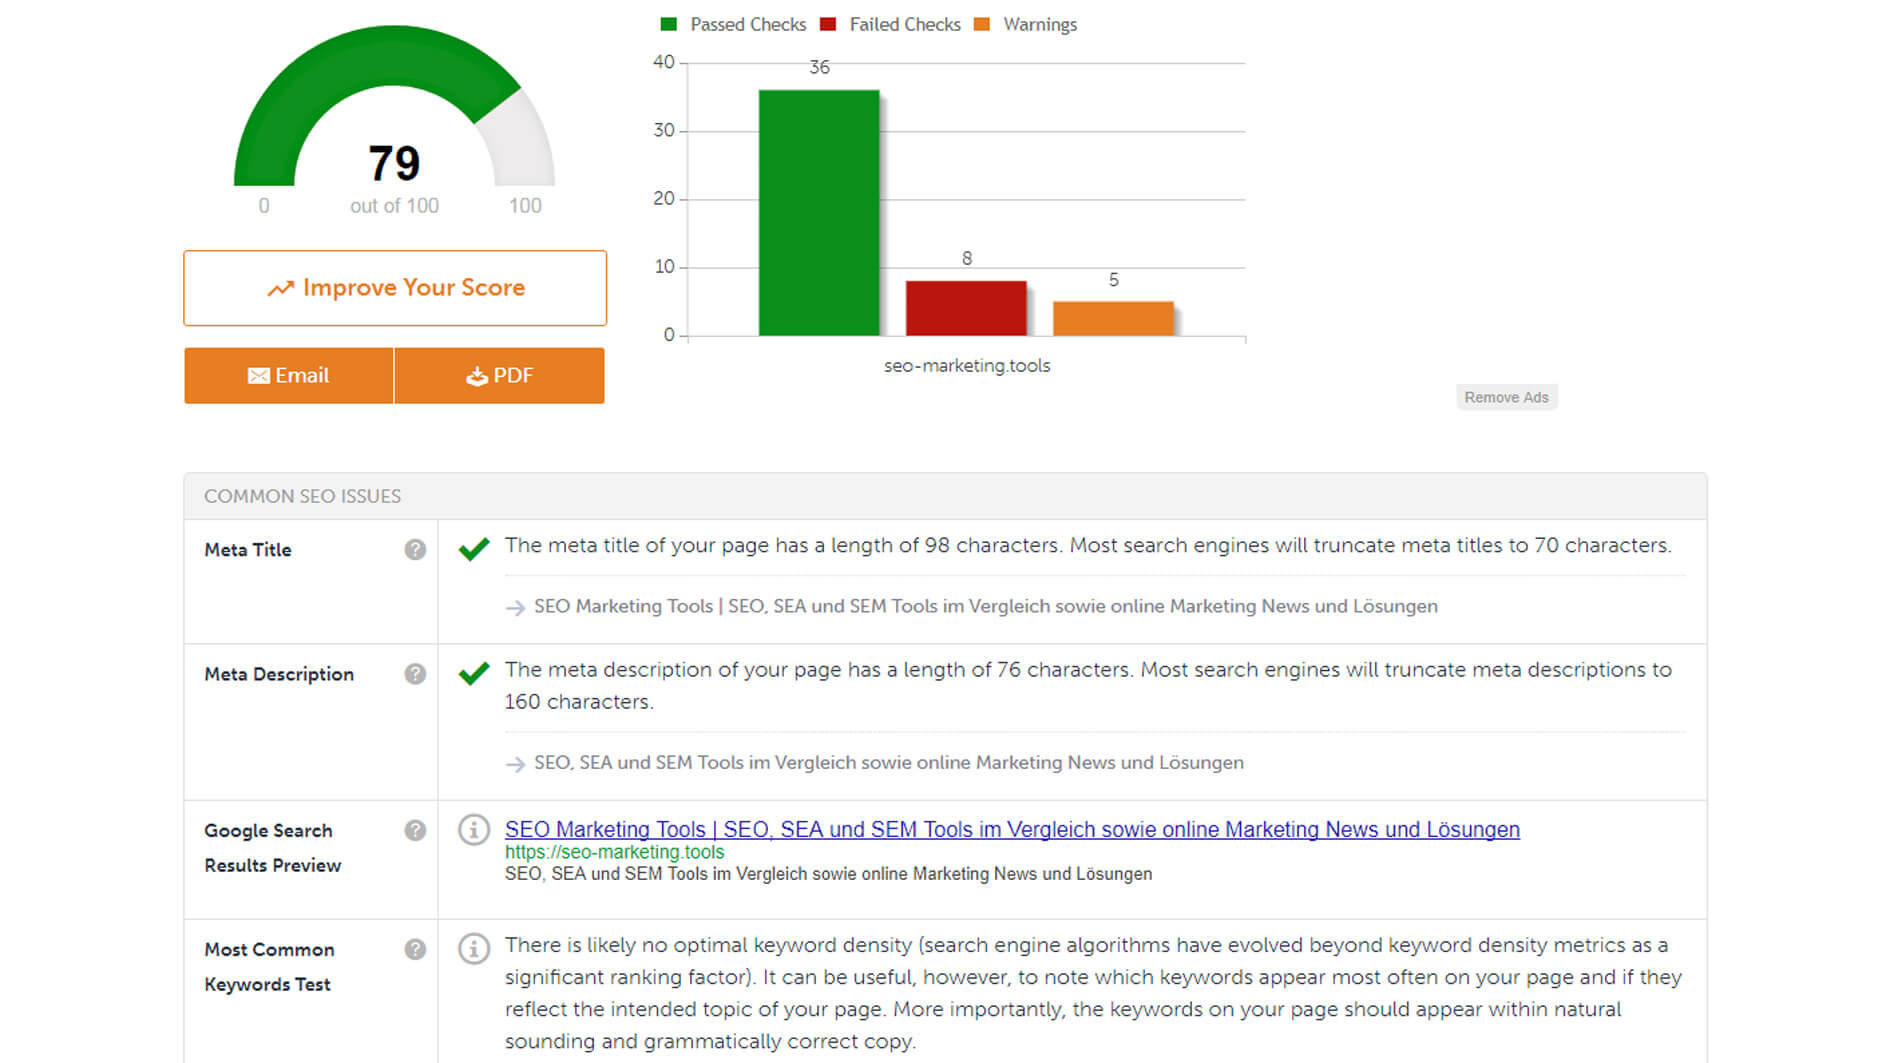Image resolution: width=1890 pixels, height=1063 pixels.
Task: Toggle the Passed Checks legend item
Action: (x=735, y=25)
